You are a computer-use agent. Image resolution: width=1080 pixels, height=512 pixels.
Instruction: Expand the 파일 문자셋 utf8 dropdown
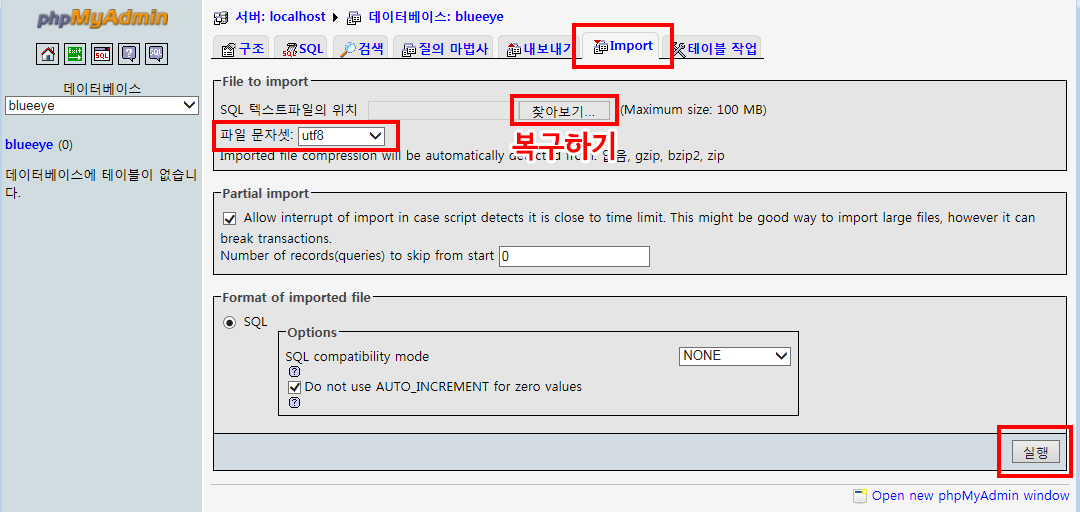341,135
